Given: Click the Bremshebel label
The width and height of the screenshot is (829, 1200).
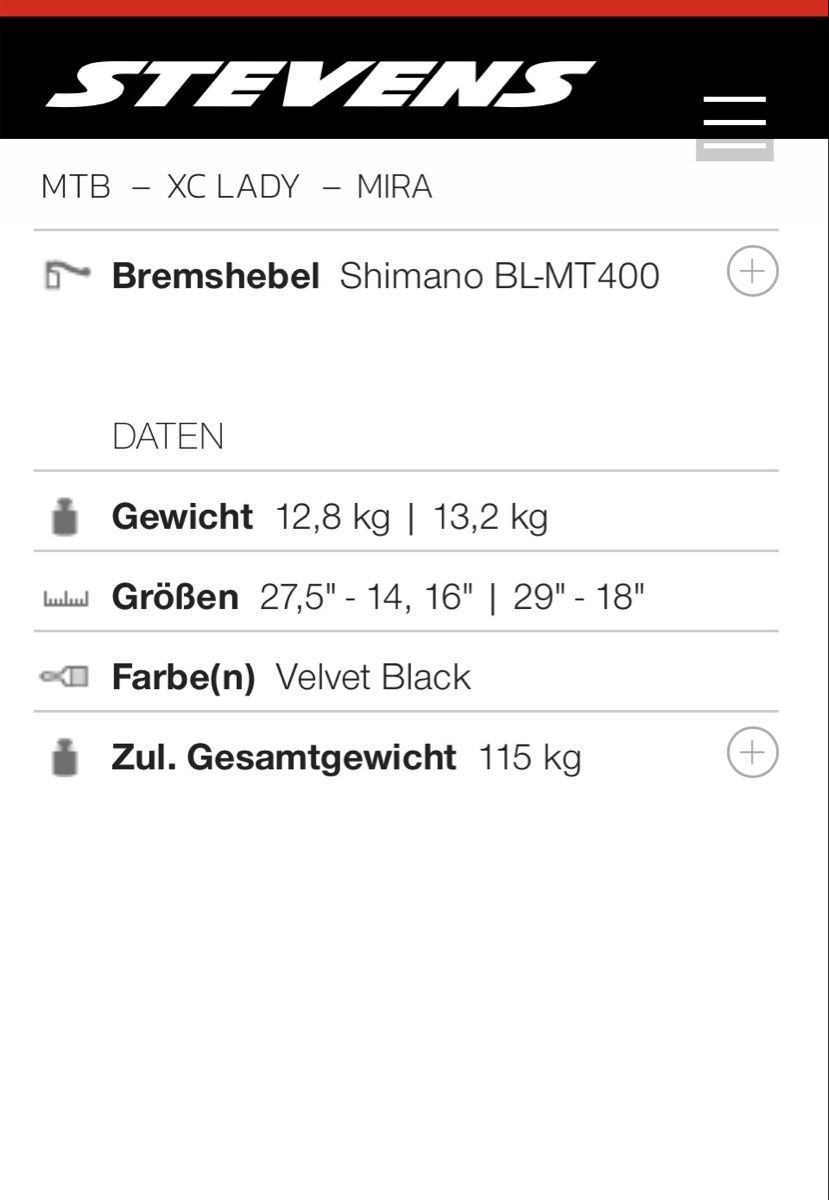Looking at the screenshot, I should [216, 276].
